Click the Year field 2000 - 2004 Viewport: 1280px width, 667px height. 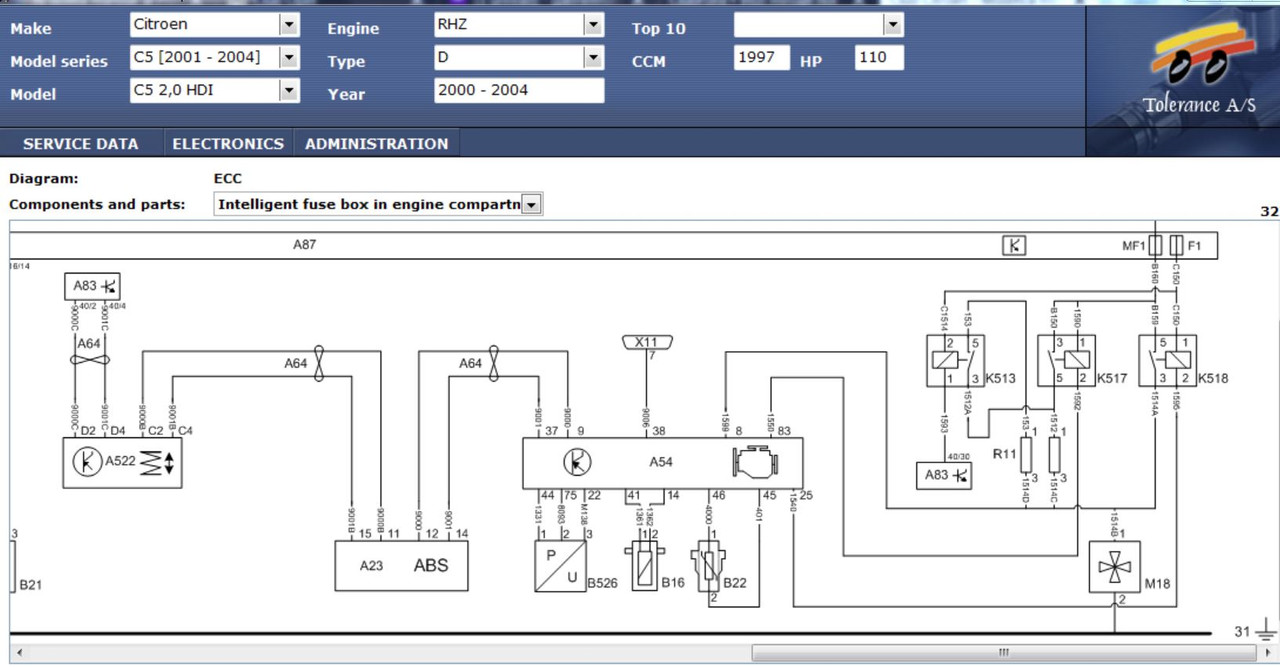(519, 91)
